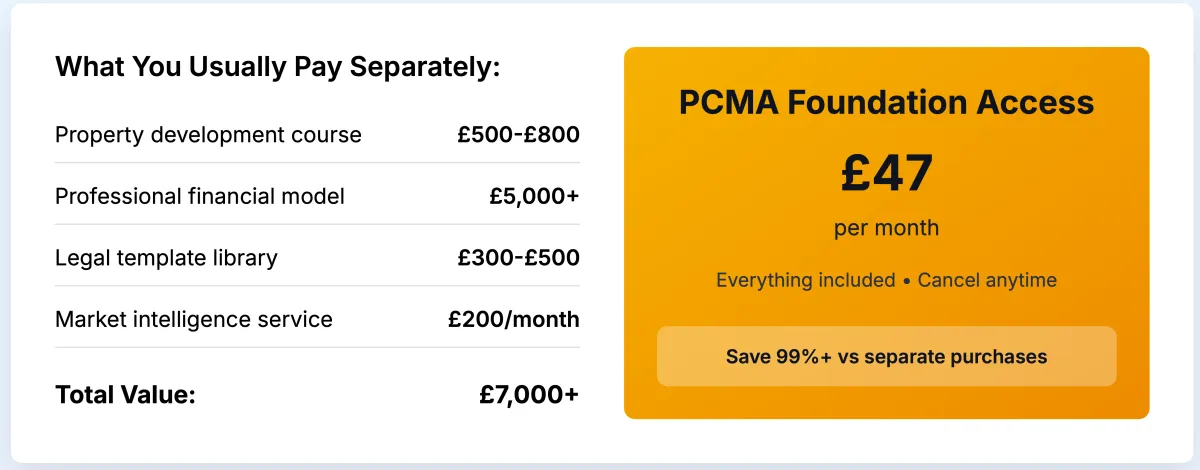
Task: Click 'Everything included' text
Action: [806, 280]
